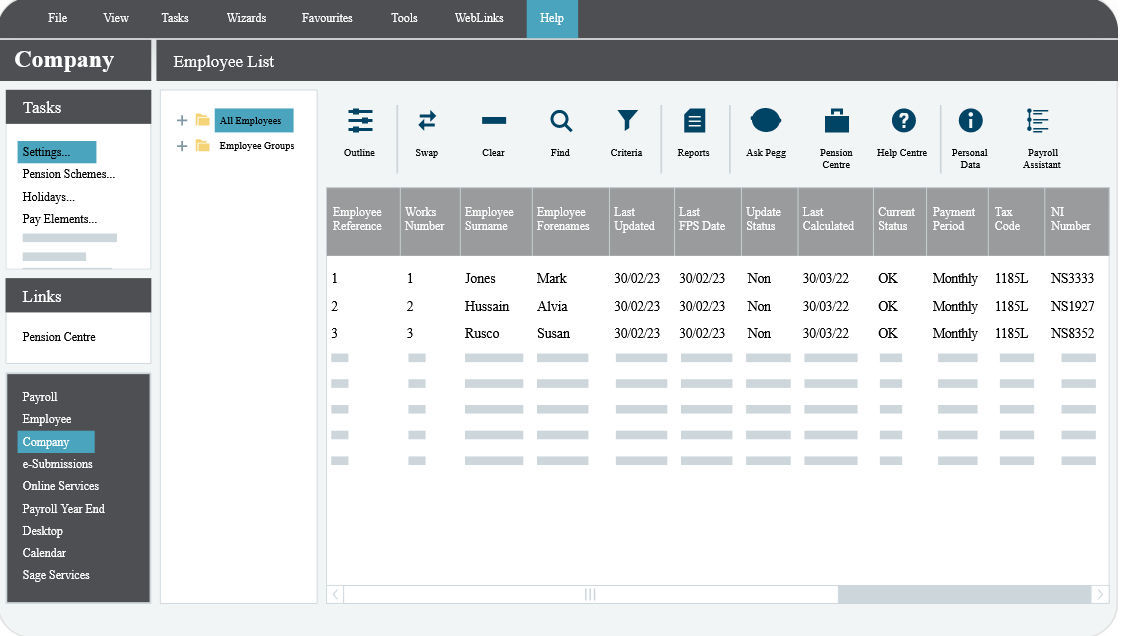Apply a filter using the Criteria icon
This screenshot has height=636, width=1126.
point(627,129)
